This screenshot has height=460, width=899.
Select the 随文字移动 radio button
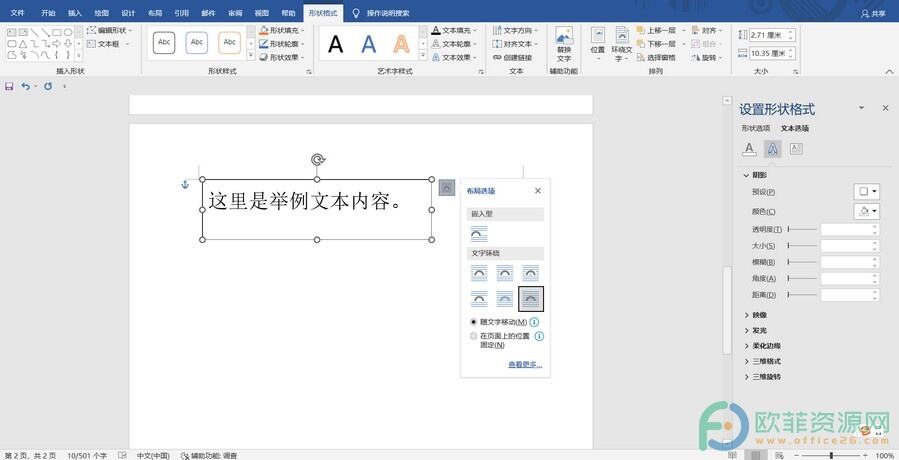tap(474, 322)
